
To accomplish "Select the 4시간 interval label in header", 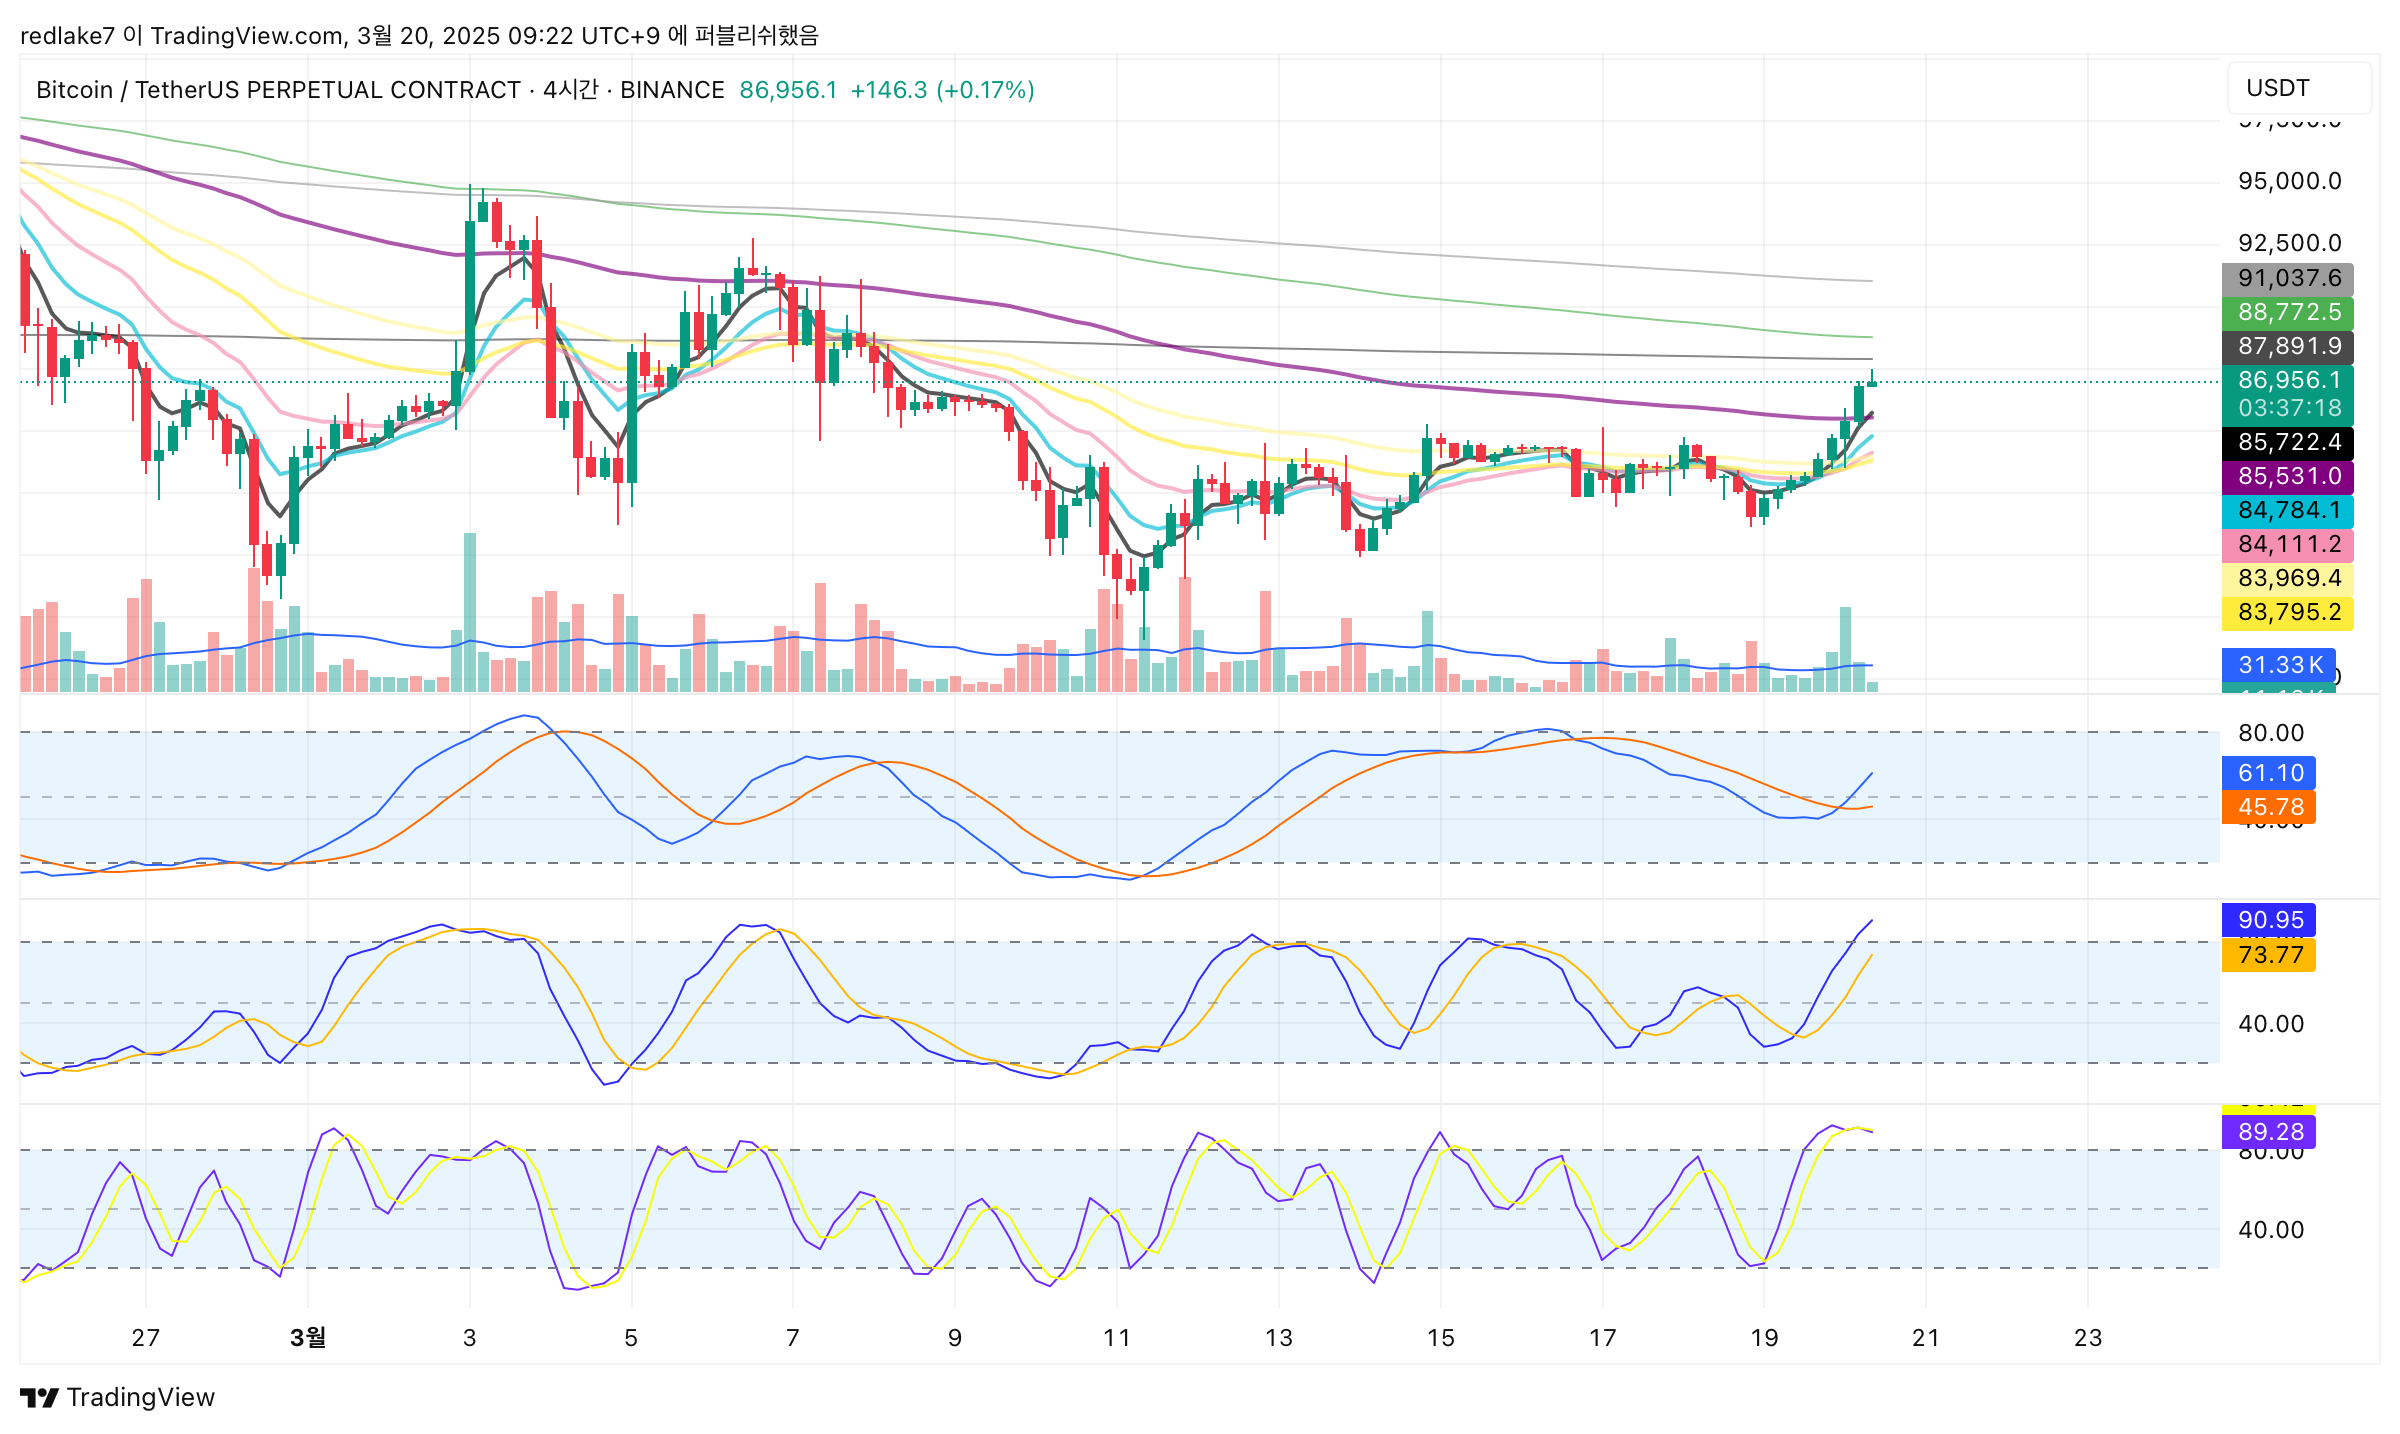I will (570, 90).
